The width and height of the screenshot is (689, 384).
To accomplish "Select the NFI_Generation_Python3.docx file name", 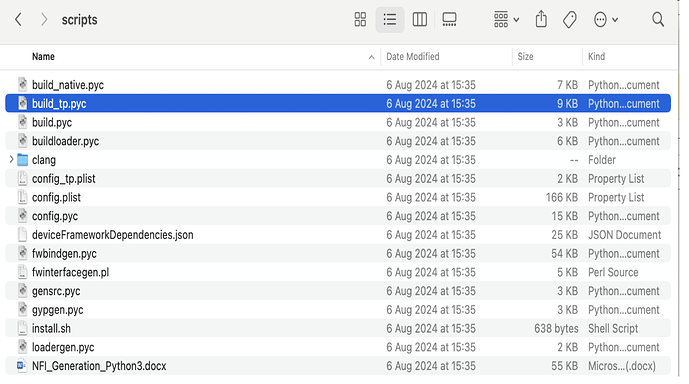I will 99,366.
